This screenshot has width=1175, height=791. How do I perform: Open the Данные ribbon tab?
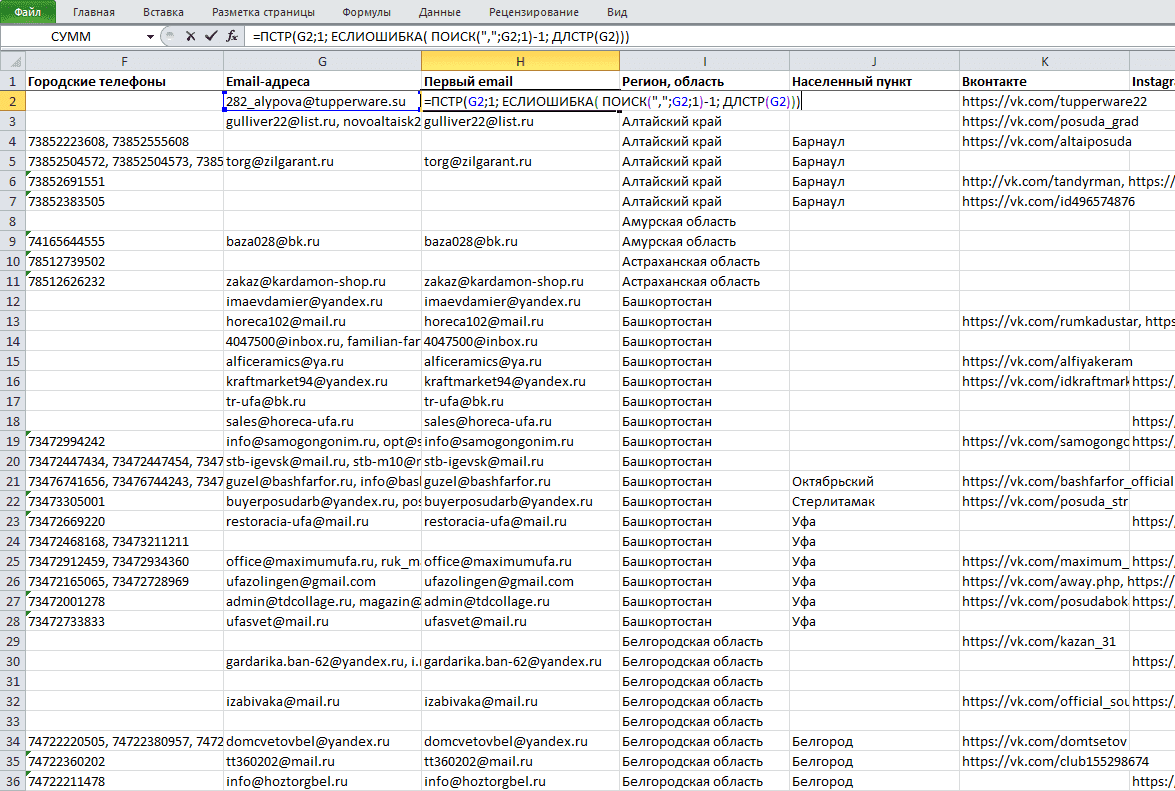click(x=440, y=12)
